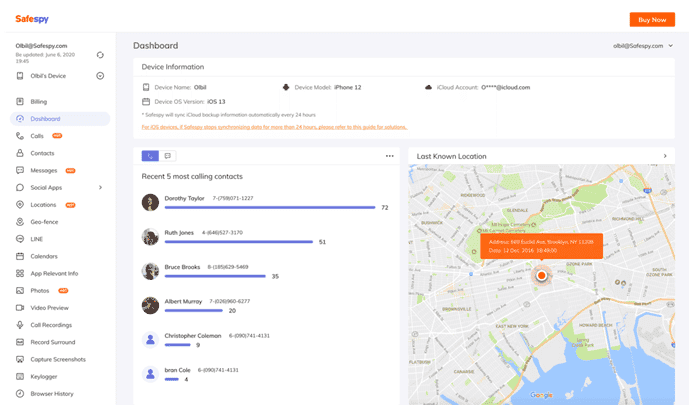Click the Device OS Version calendar icon

146,101
